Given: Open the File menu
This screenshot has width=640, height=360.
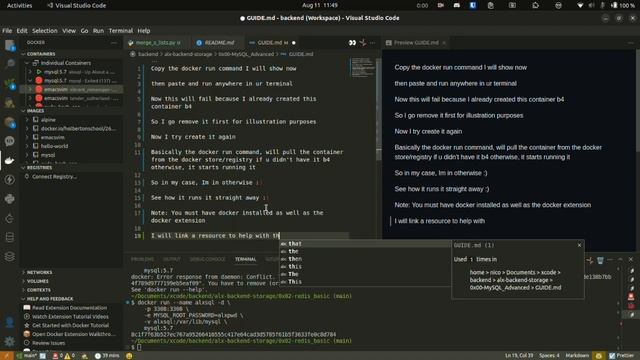Looking at the screenshot, I should click(x=7, y=31).
